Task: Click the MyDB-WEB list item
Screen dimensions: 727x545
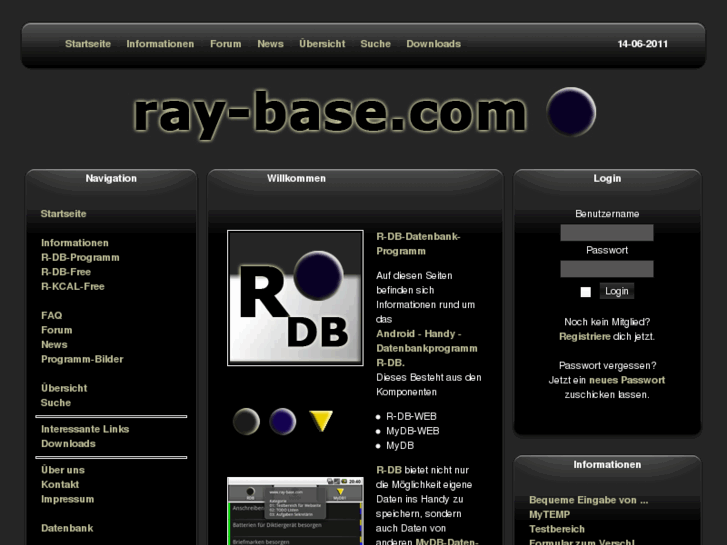Action: (x=413, y=431)
